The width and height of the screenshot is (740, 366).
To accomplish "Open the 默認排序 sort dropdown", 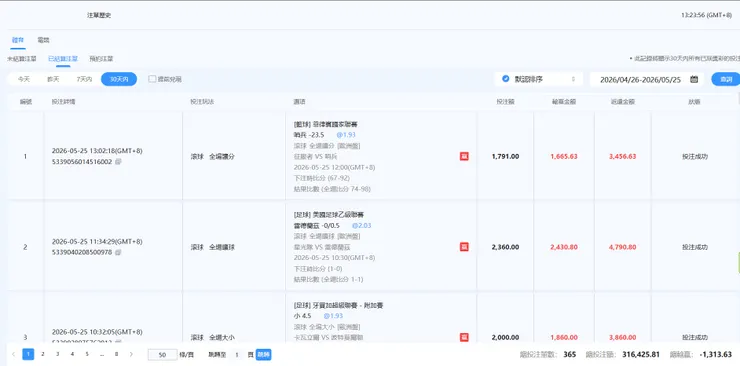I will [538, 79].
